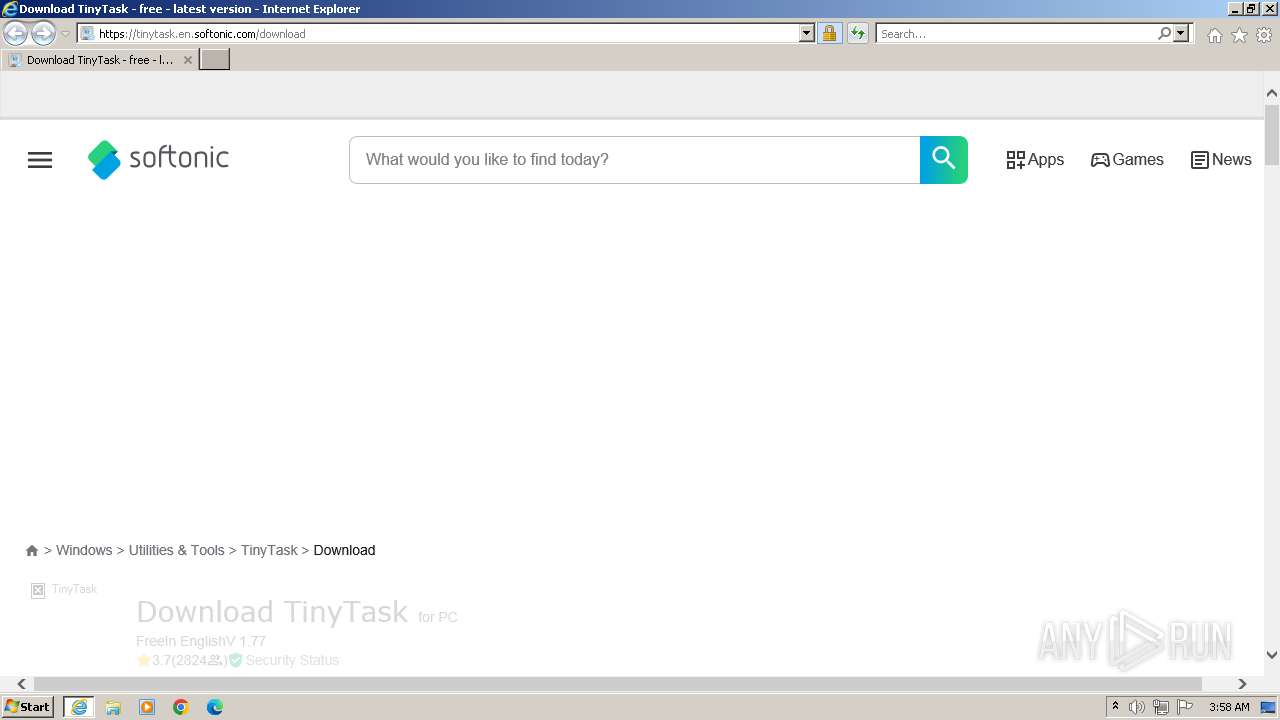The height and width of the screenshot is (720, 1280).
Task: Click the horizontal scrollbar right arrow
Action: click(x=1242, y=684)
